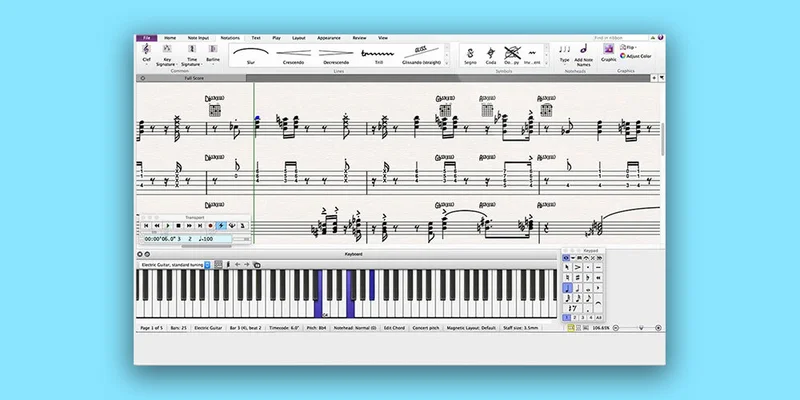800x400 pixels.
Task: Click Stop in the Transport panel
Action: 178,226
